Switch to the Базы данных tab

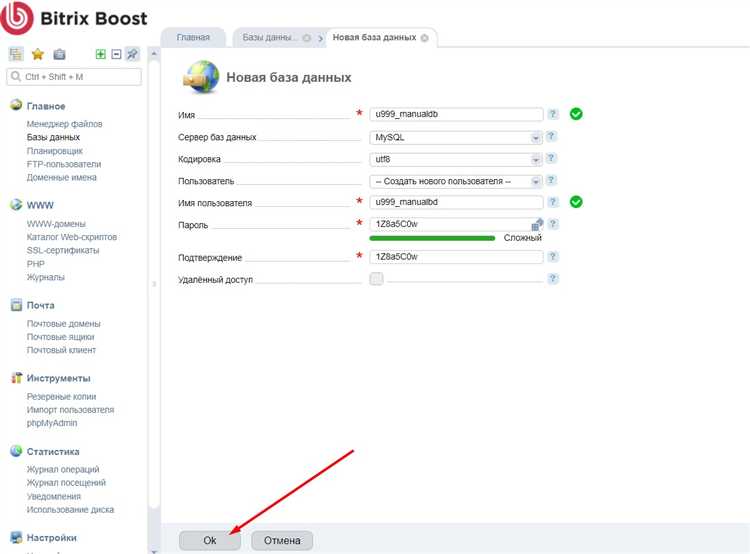[269, 37]
